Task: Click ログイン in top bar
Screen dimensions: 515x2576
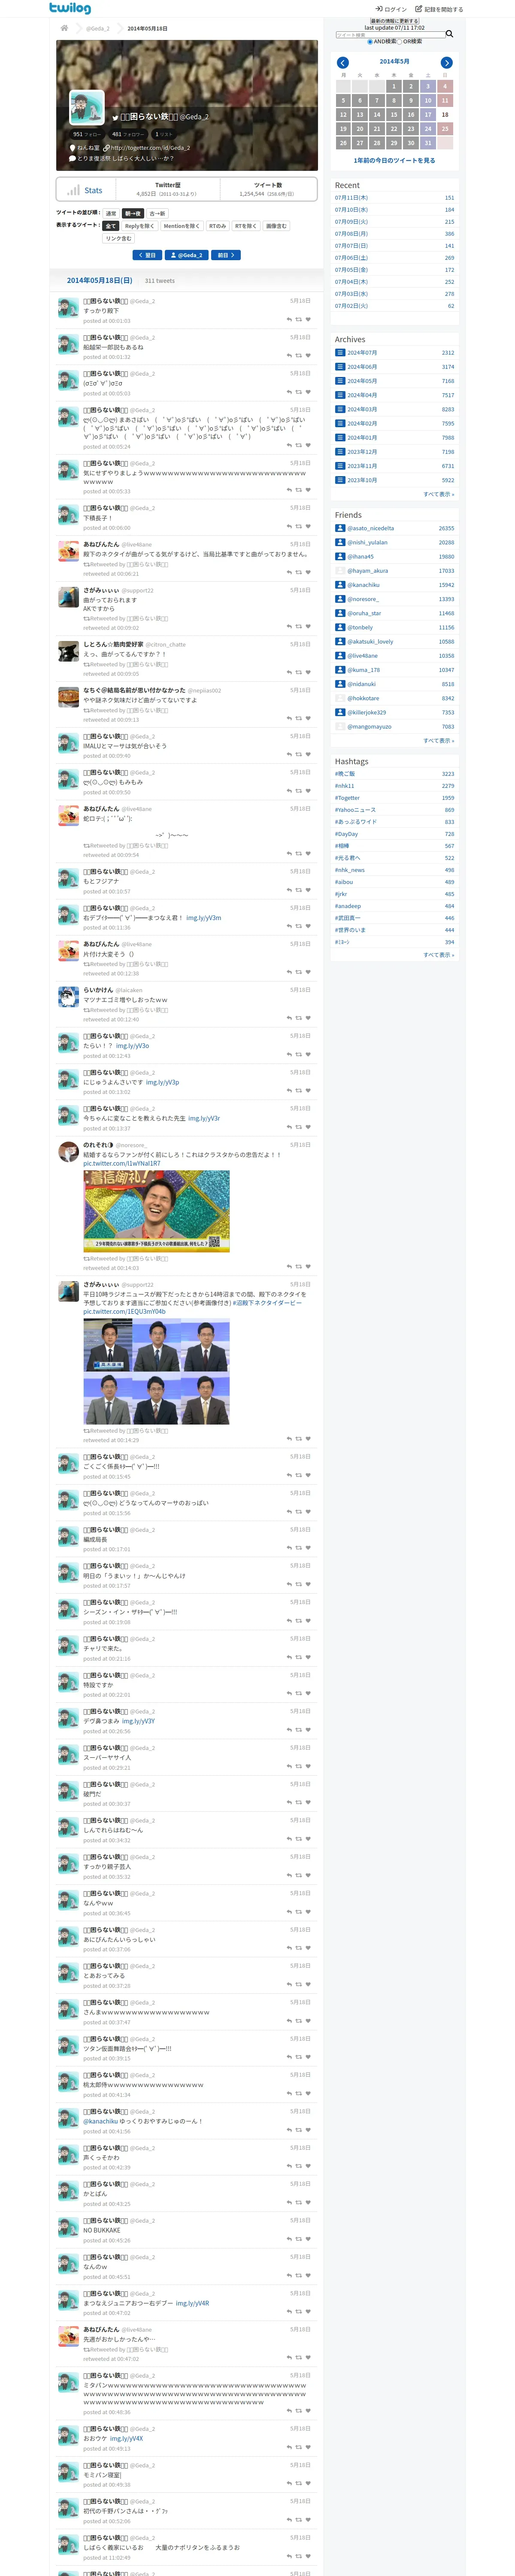Action: 392,9
